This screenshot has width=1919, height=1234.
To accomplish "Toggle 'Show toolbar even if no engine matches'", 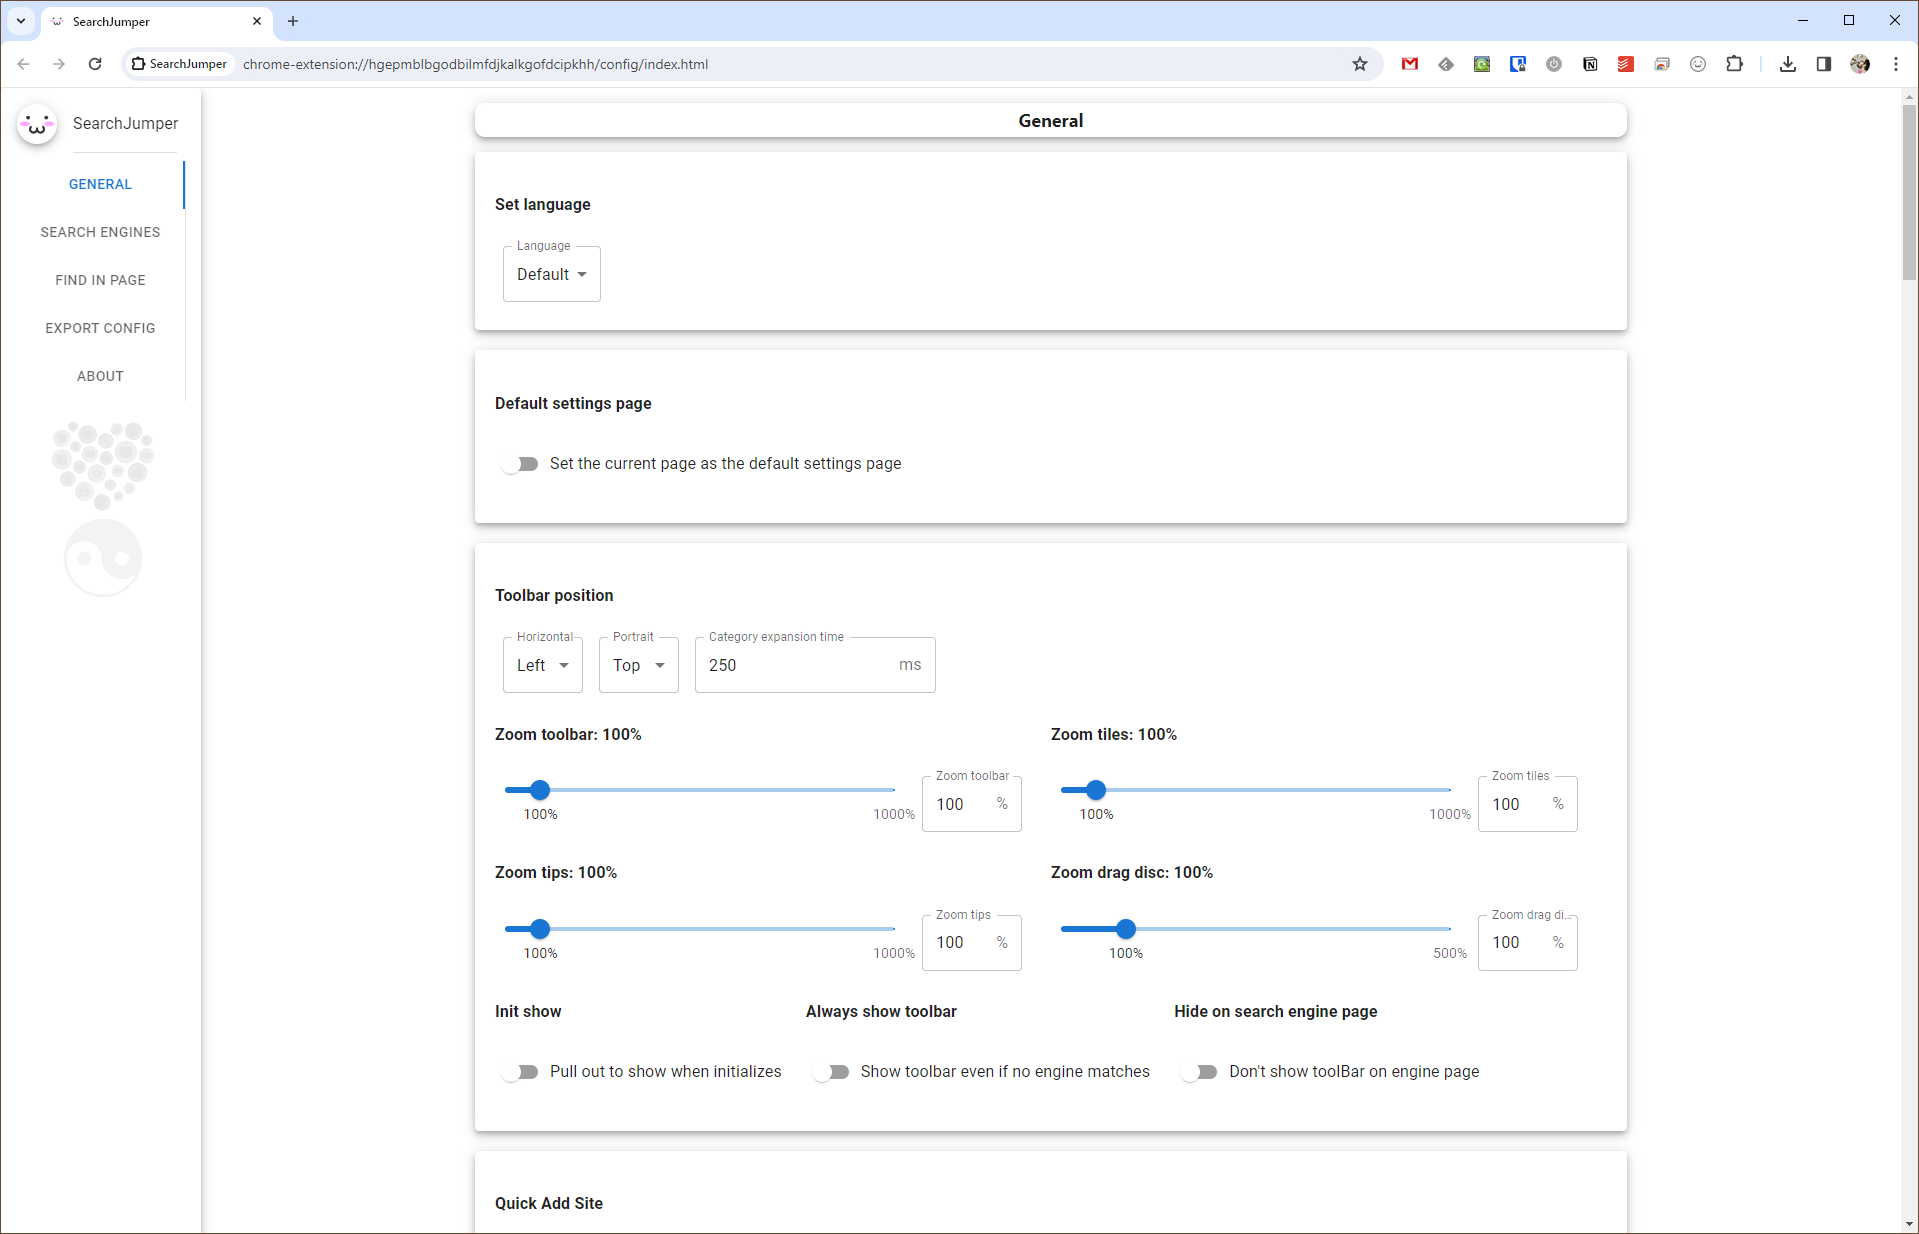I will click(x=831, y=1072).
